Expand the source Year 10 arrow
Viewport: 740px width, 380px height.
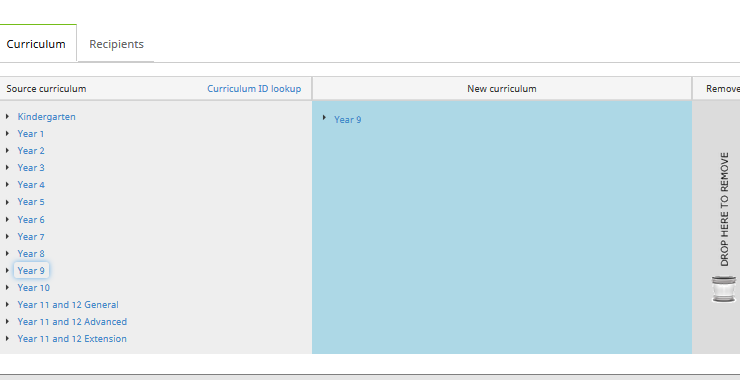pos(8,287)
